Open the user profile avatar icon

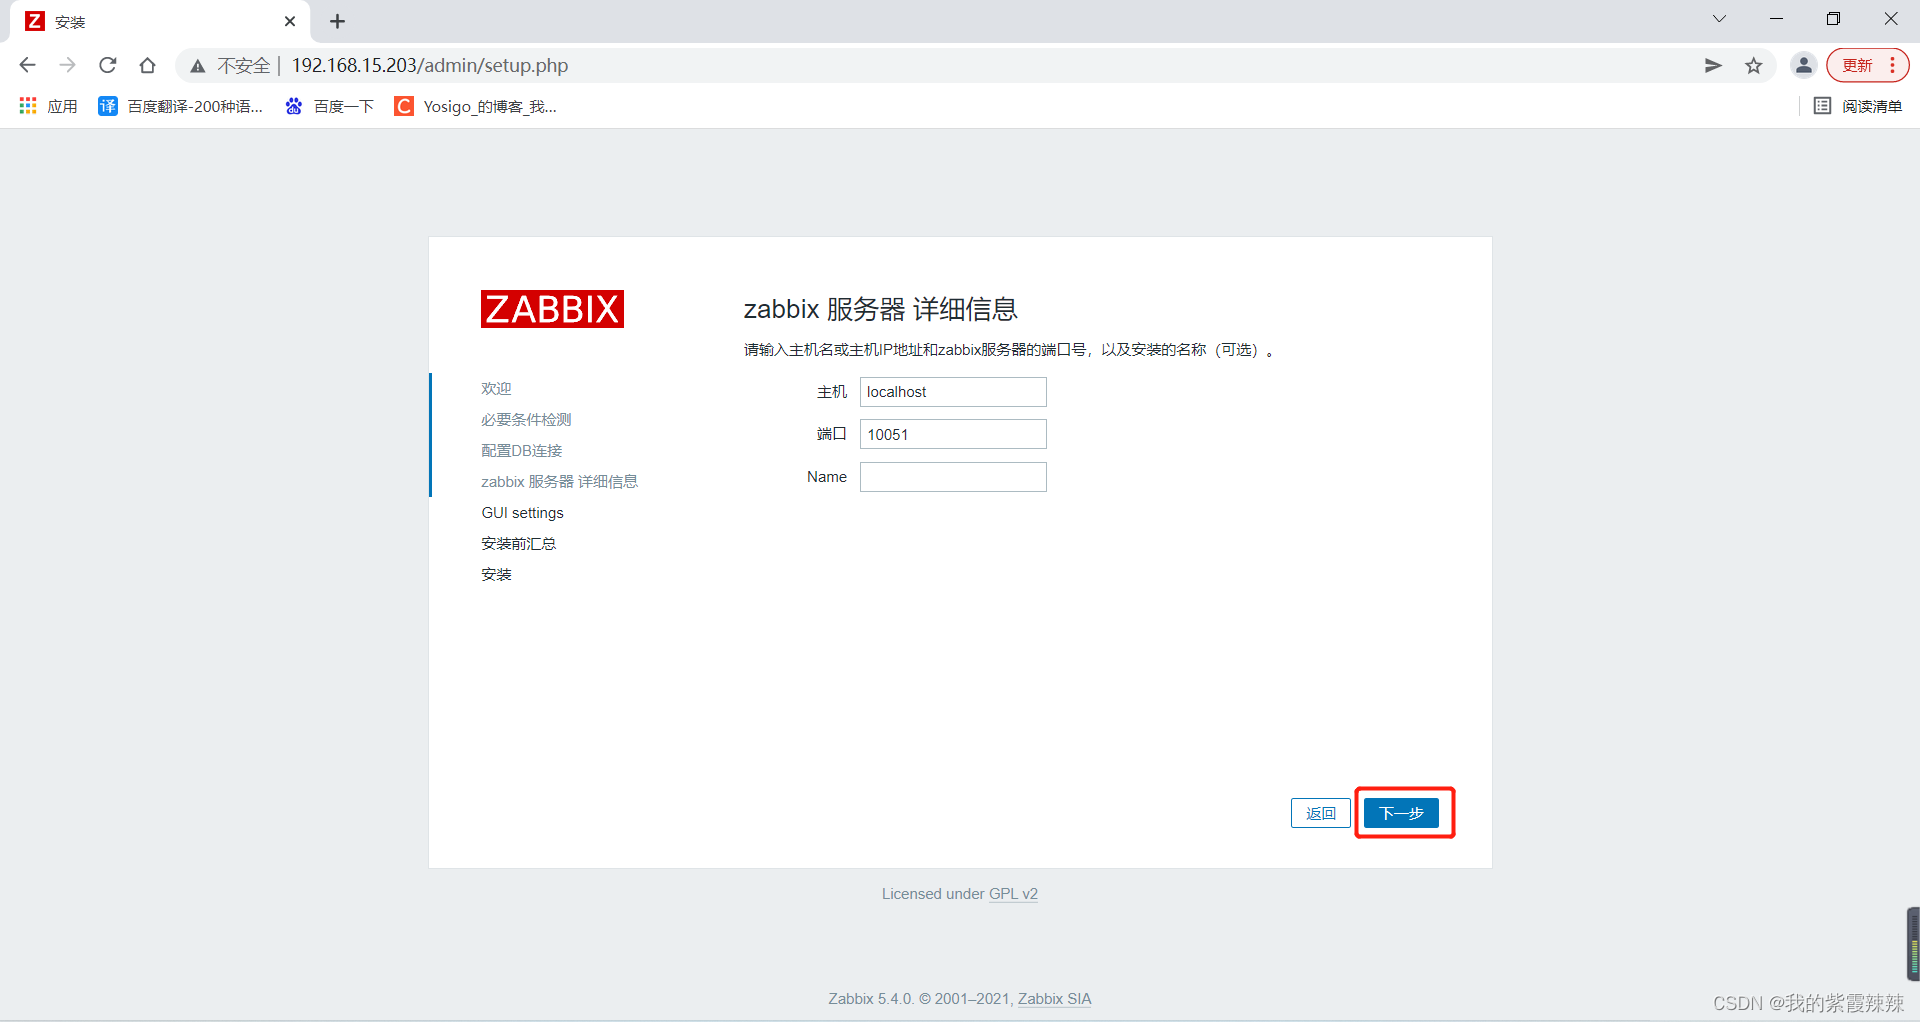click(1803, 65)
